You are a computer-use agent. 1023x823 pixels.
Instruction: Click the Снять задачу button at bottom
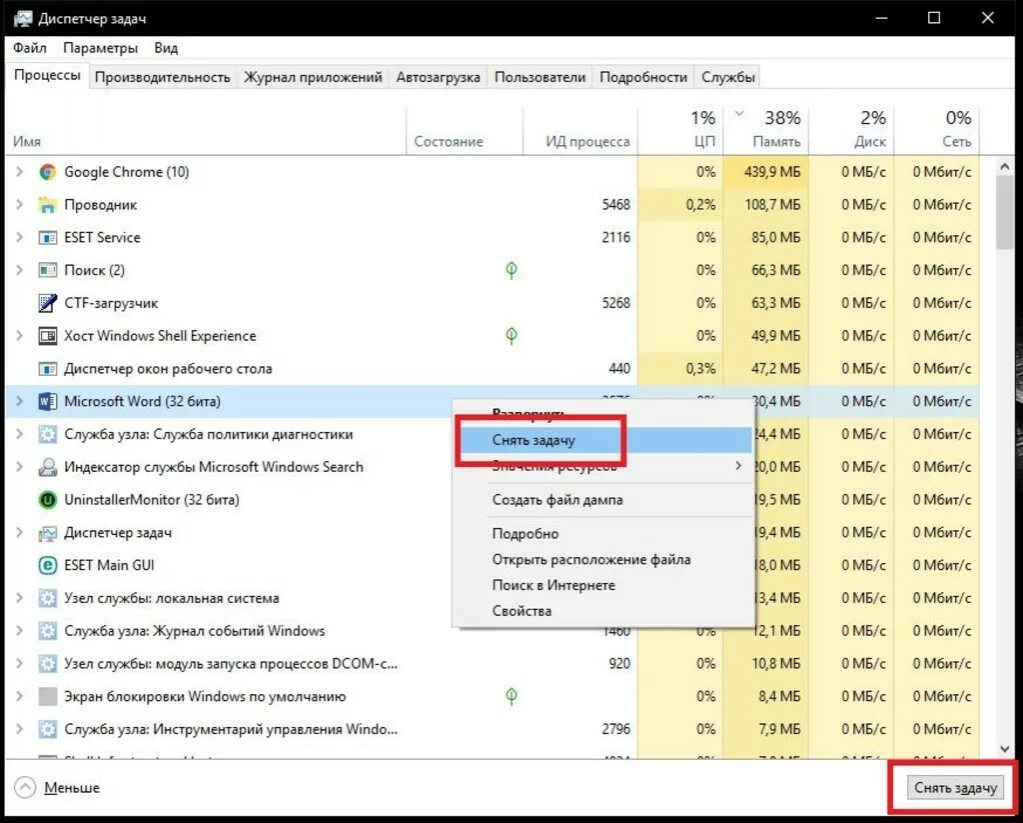[x=955, y=788]
